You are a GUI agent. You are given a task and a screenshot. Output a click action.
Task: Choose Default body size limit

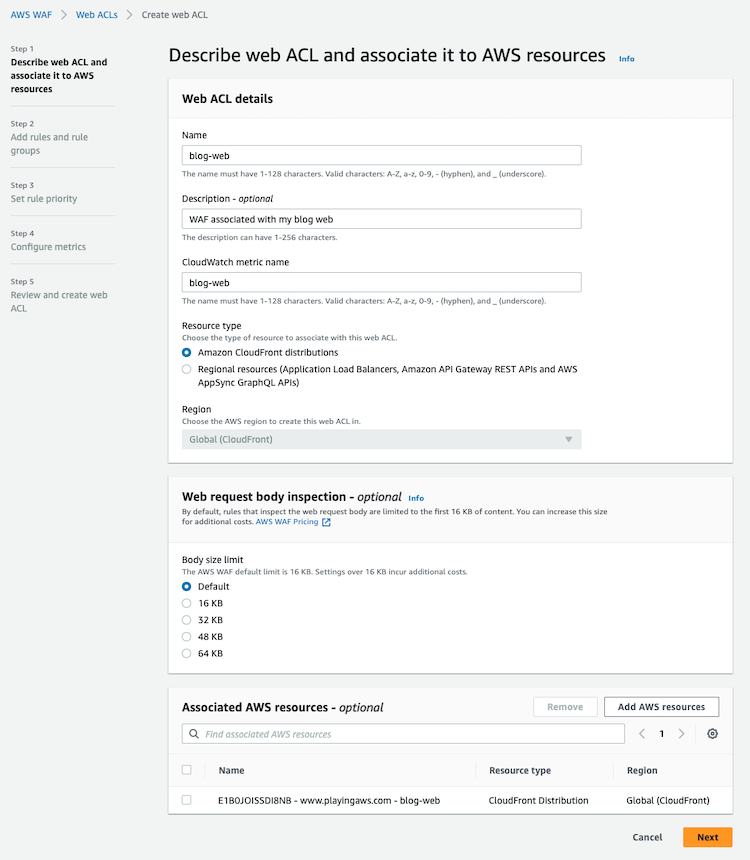(187, 586)
